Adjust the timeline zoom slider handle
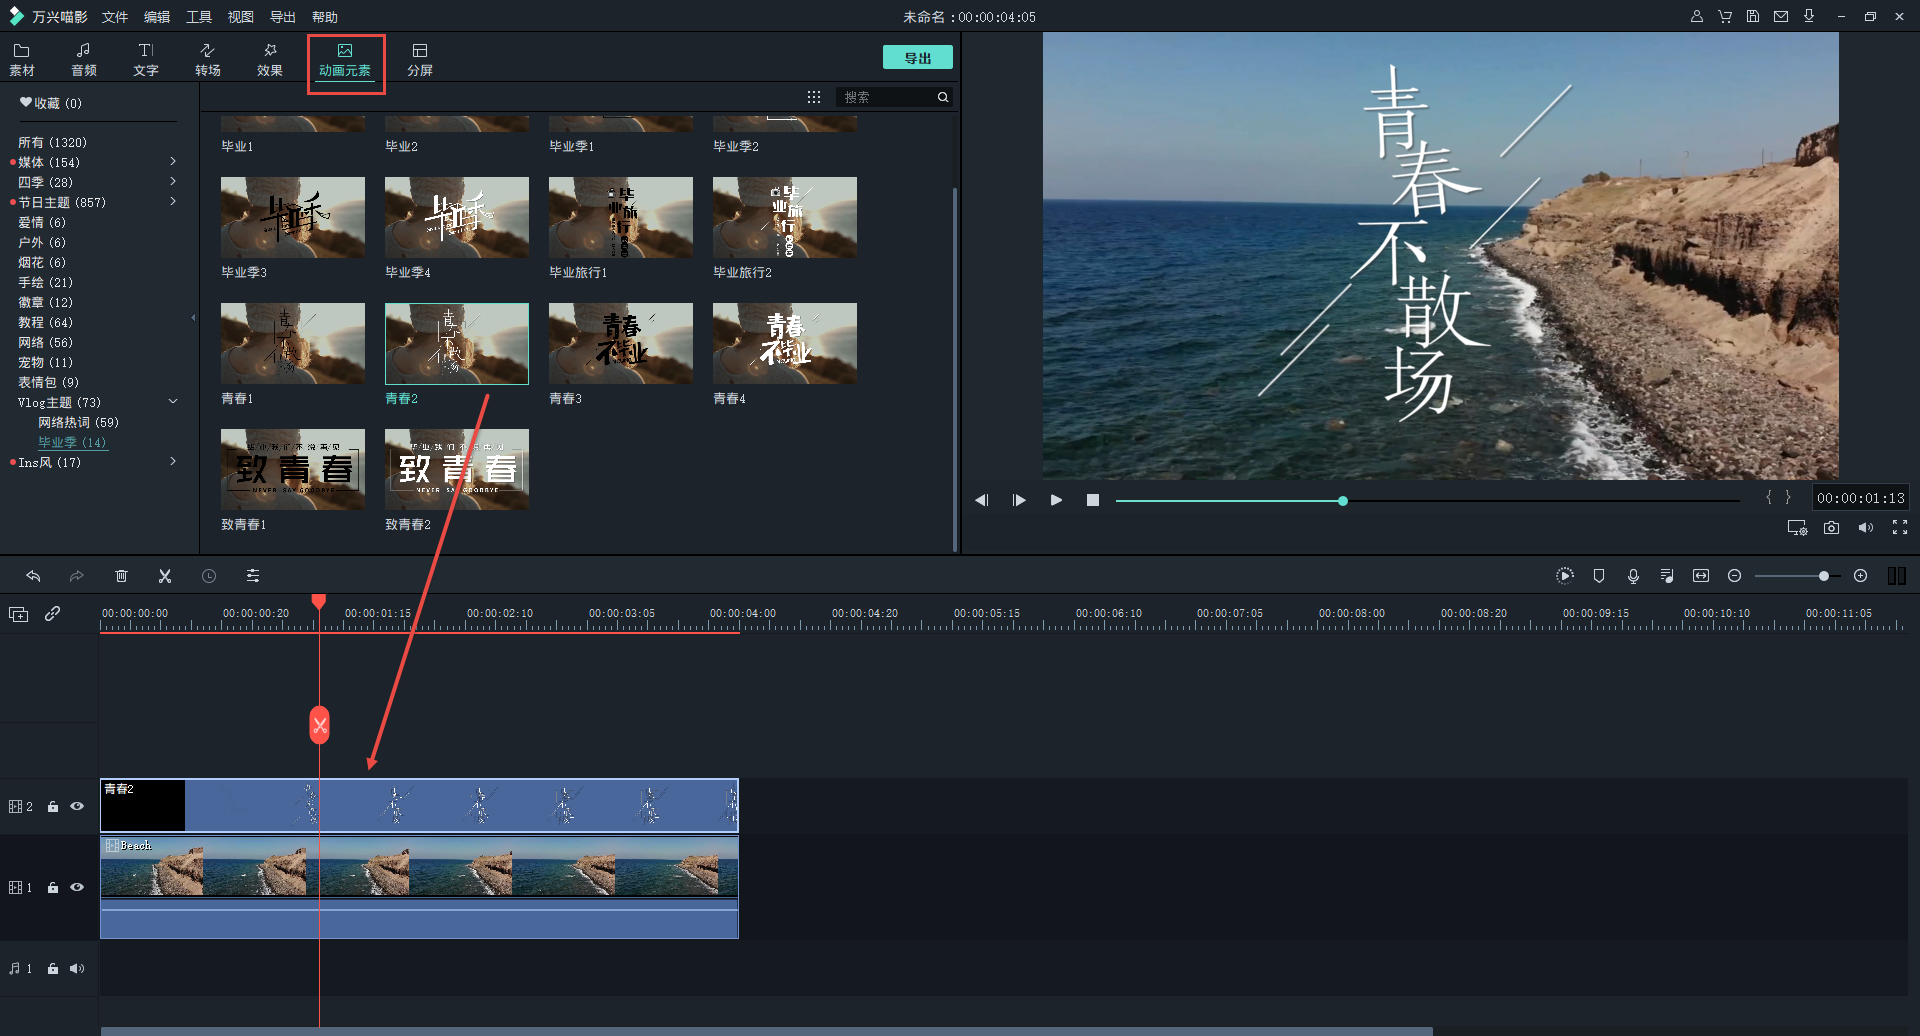 [x=1824, y=576]
